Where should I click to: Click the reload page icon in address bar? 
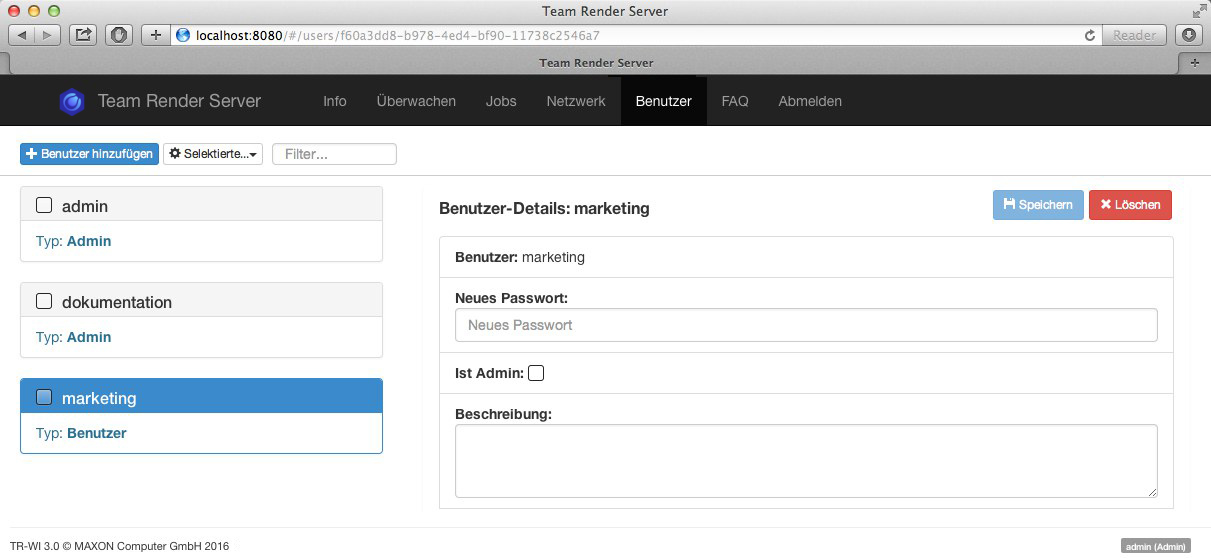(x=1090, y=35)
